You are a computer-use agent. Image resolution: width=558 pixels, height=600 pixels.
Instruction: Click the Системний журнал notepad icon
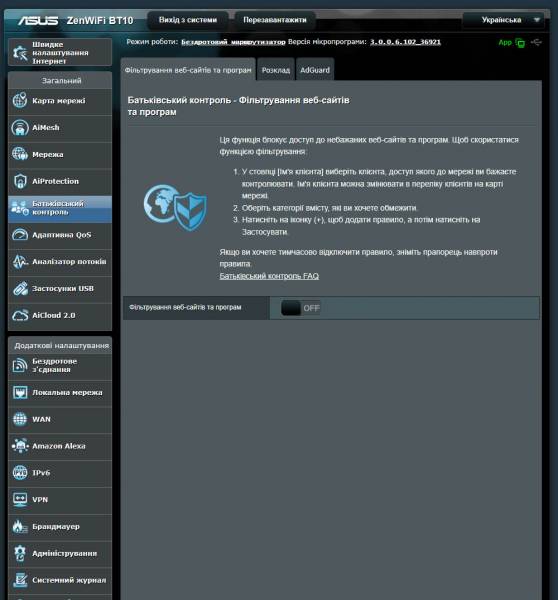click(x=20, y=580)
